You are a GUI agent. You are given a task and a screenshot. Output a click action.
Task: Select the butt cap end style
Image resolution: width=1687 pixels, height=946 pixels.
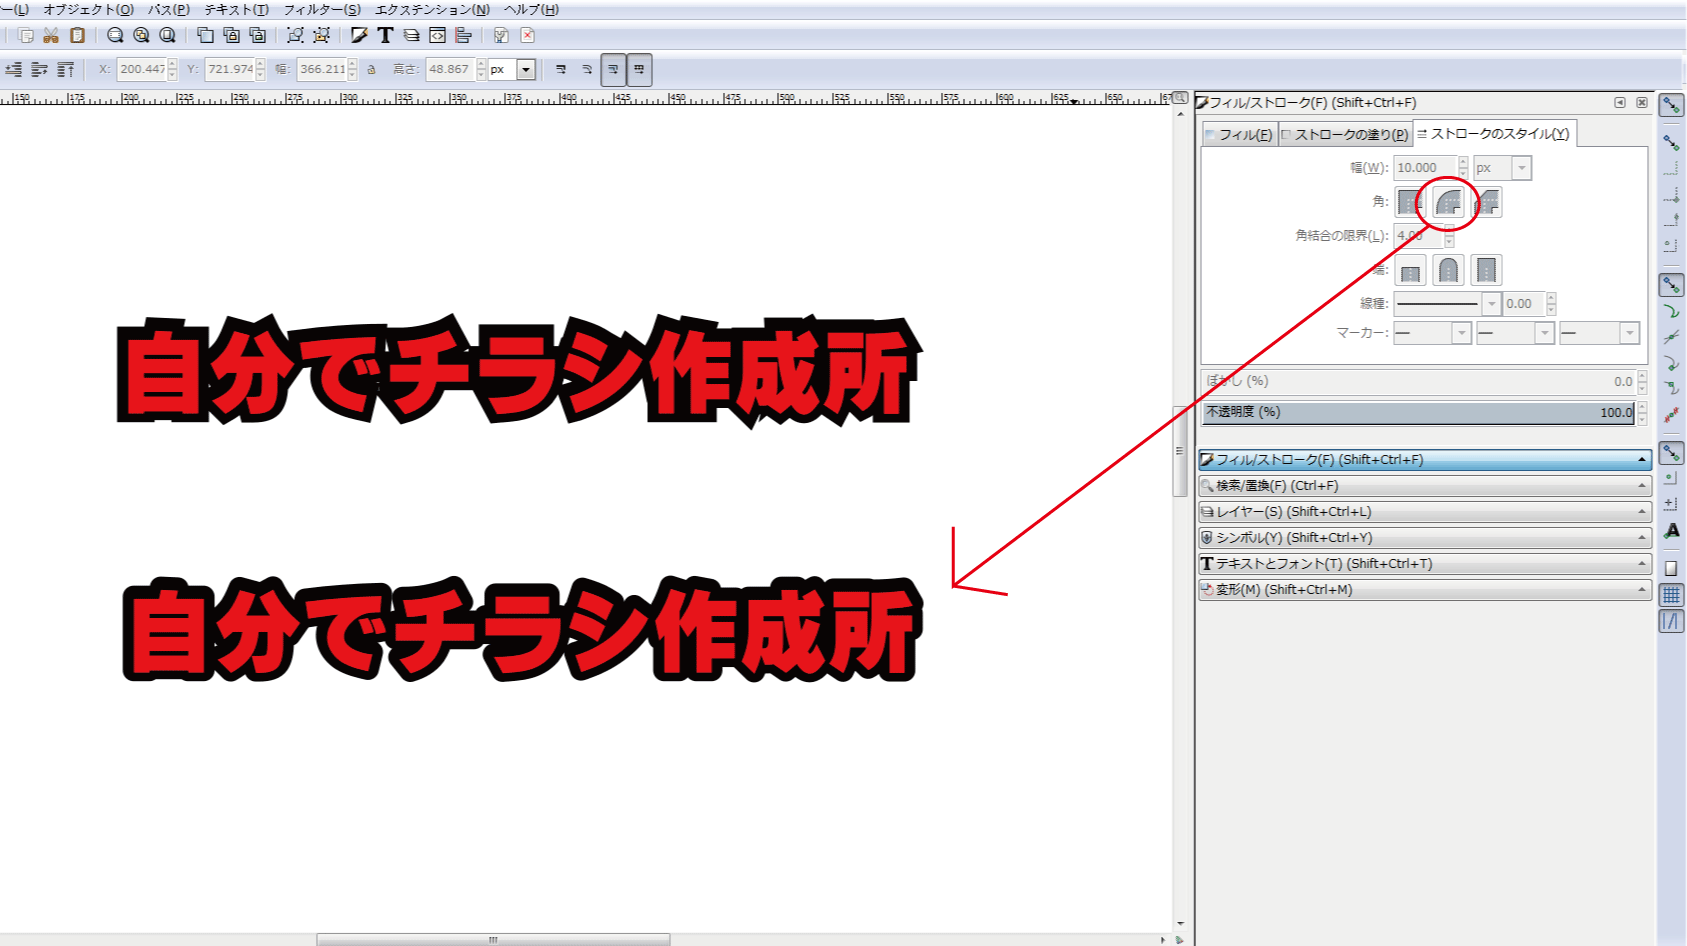[x=1410, y=270]
